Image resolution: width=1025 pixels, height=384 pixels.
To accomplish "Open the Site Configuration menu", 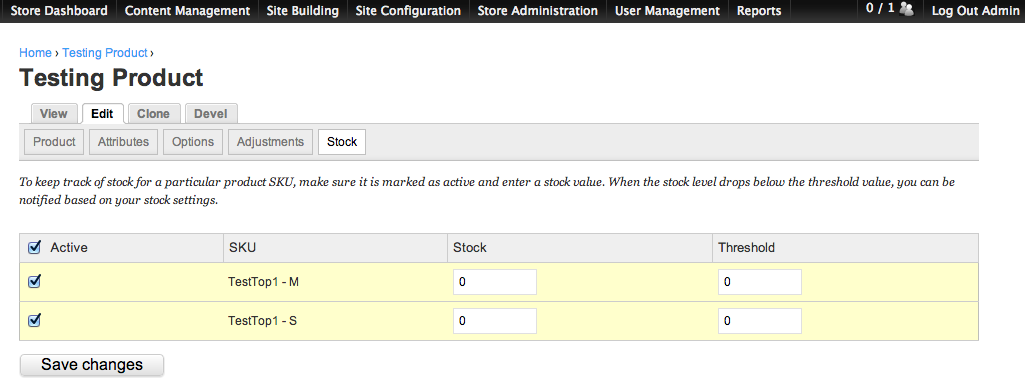I will [x=408, y=11].
